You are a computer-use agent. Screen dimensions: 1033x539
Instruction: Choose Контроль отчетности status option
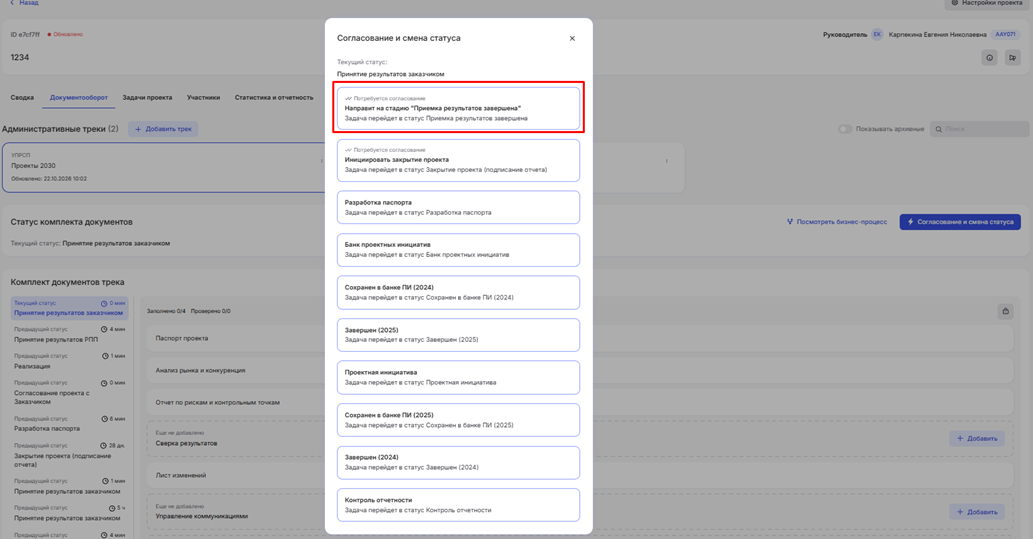tap(459, 505)
